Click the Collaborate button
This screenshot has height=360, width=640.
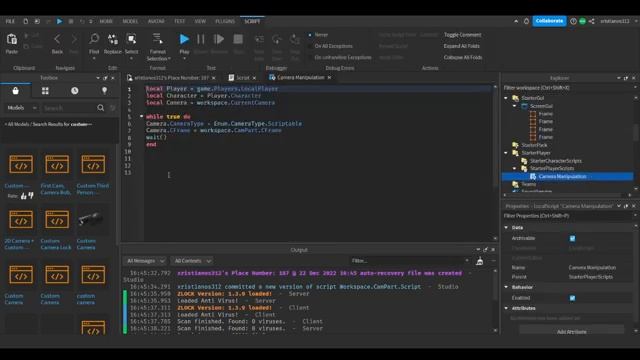[549, 21]
